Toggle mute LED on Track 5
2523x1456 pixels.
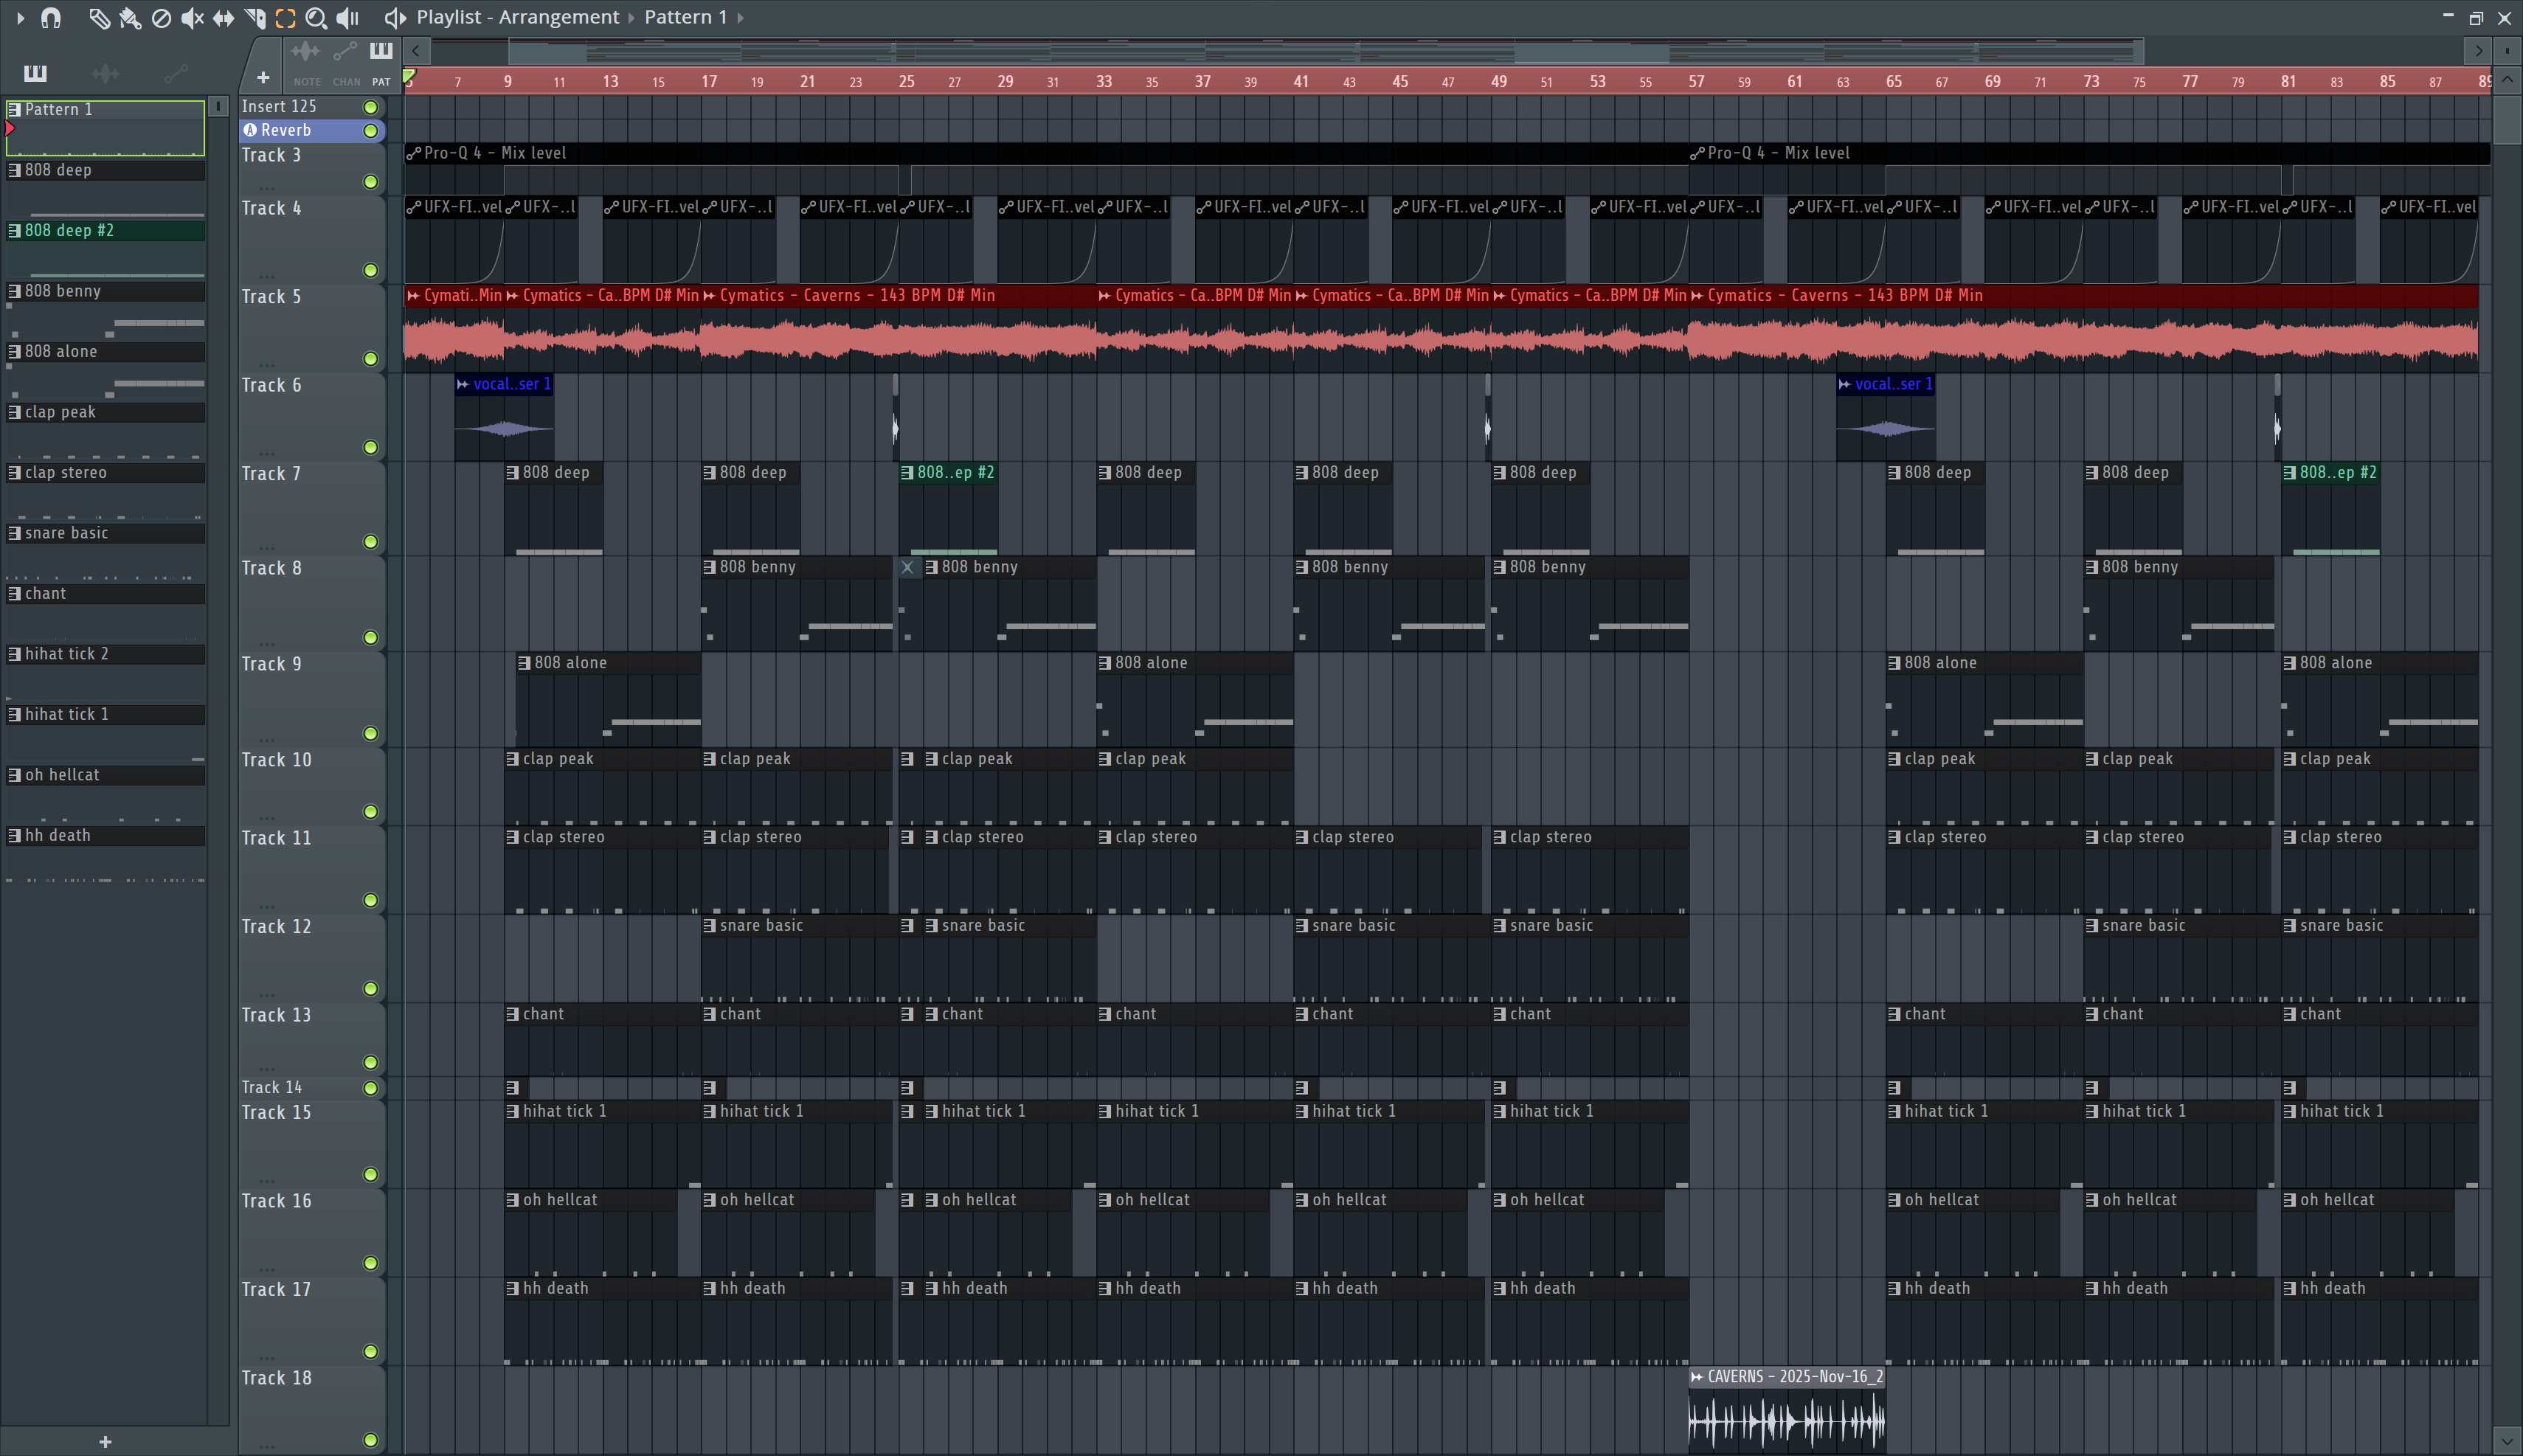coord(371,359)
